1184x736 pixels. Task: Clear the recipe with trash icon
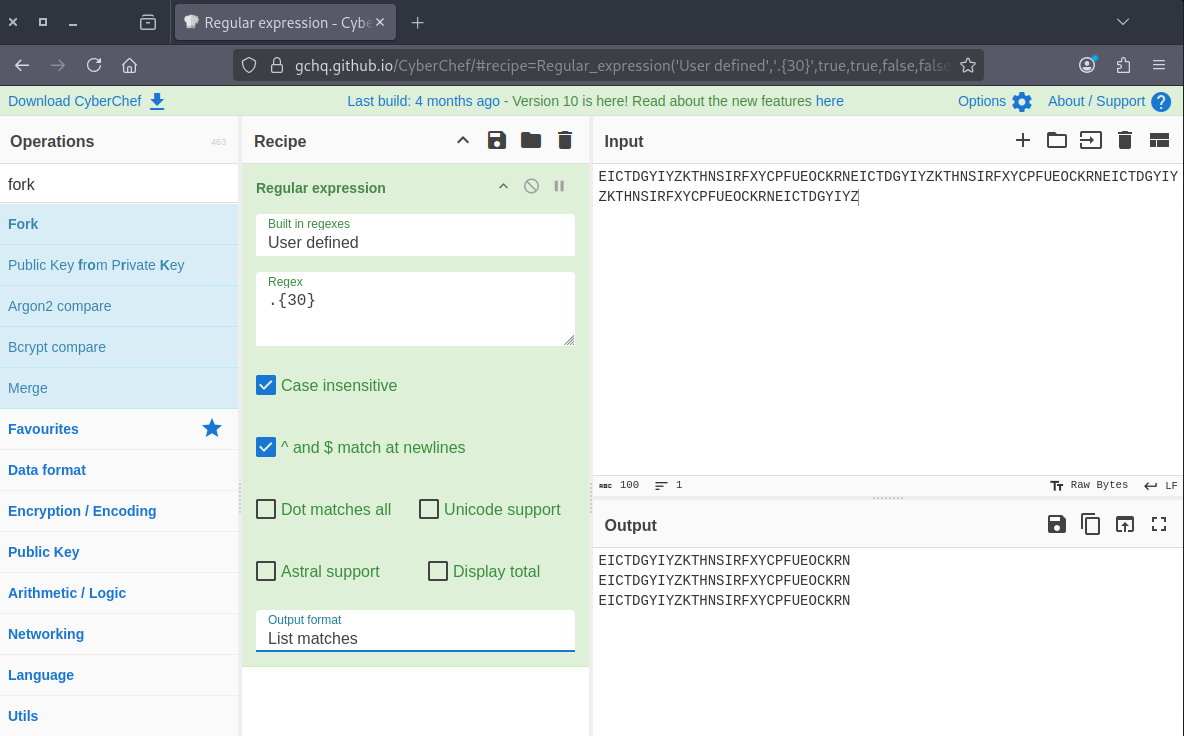pyautogui.click(x=565, y=141)
